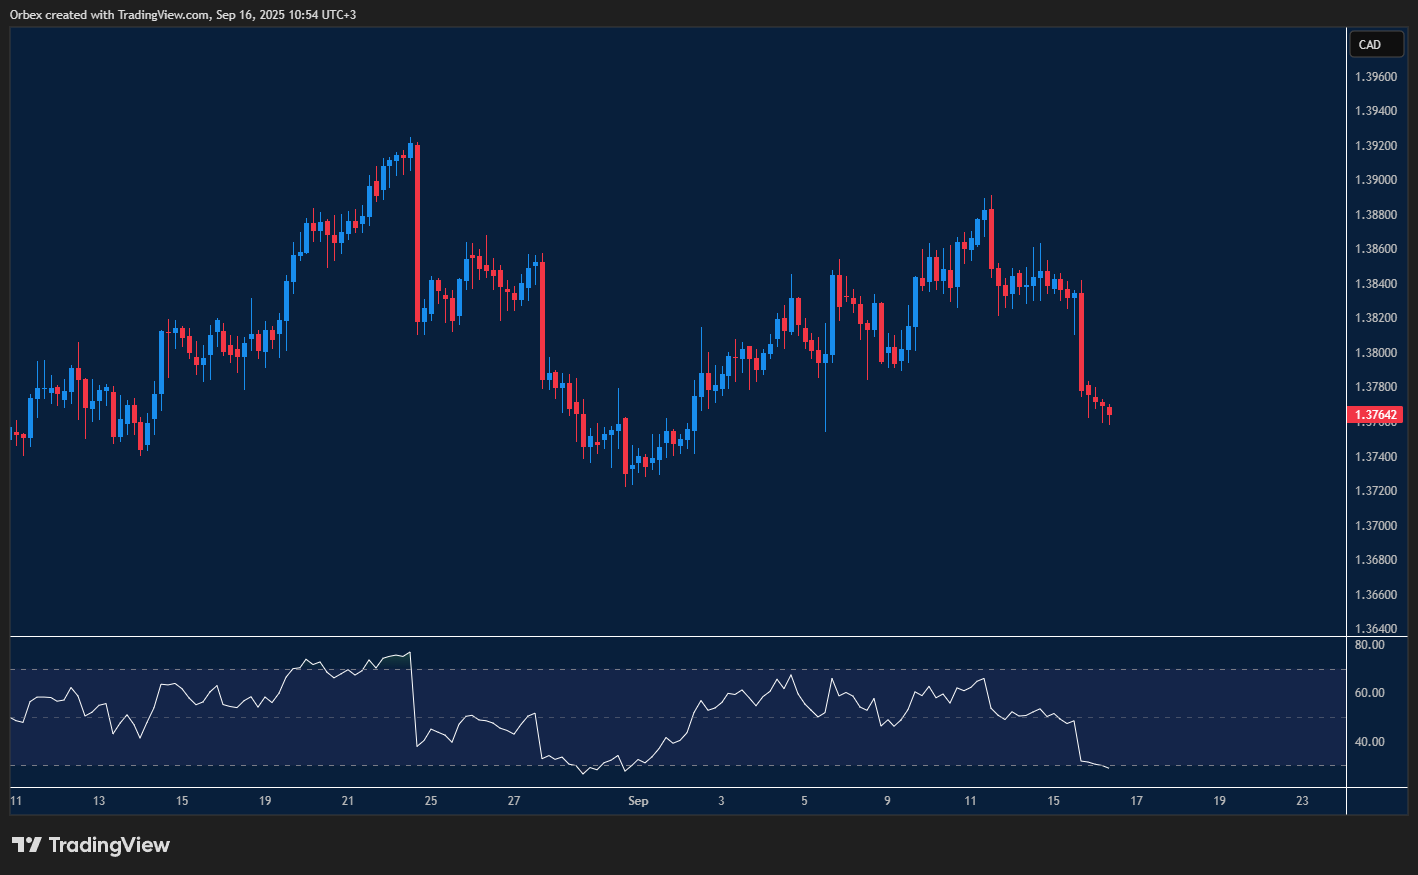Screen dimensions: 1418x875
Task: Click the 80.00 RSI scale label
Action: pyautogui.click(x=1369, y=645)
